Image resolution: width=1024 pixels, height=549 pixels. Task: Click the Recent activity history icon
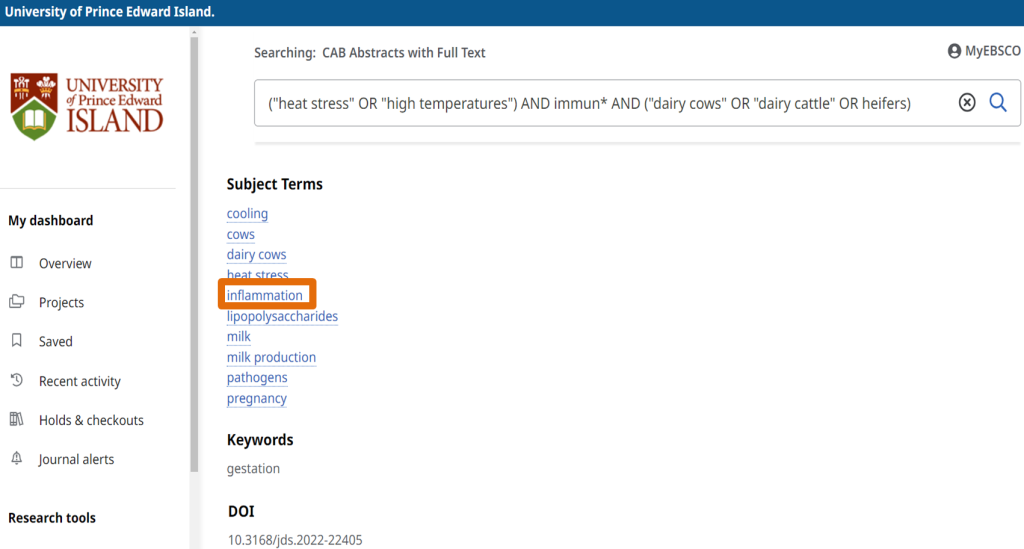click(17, 381)
